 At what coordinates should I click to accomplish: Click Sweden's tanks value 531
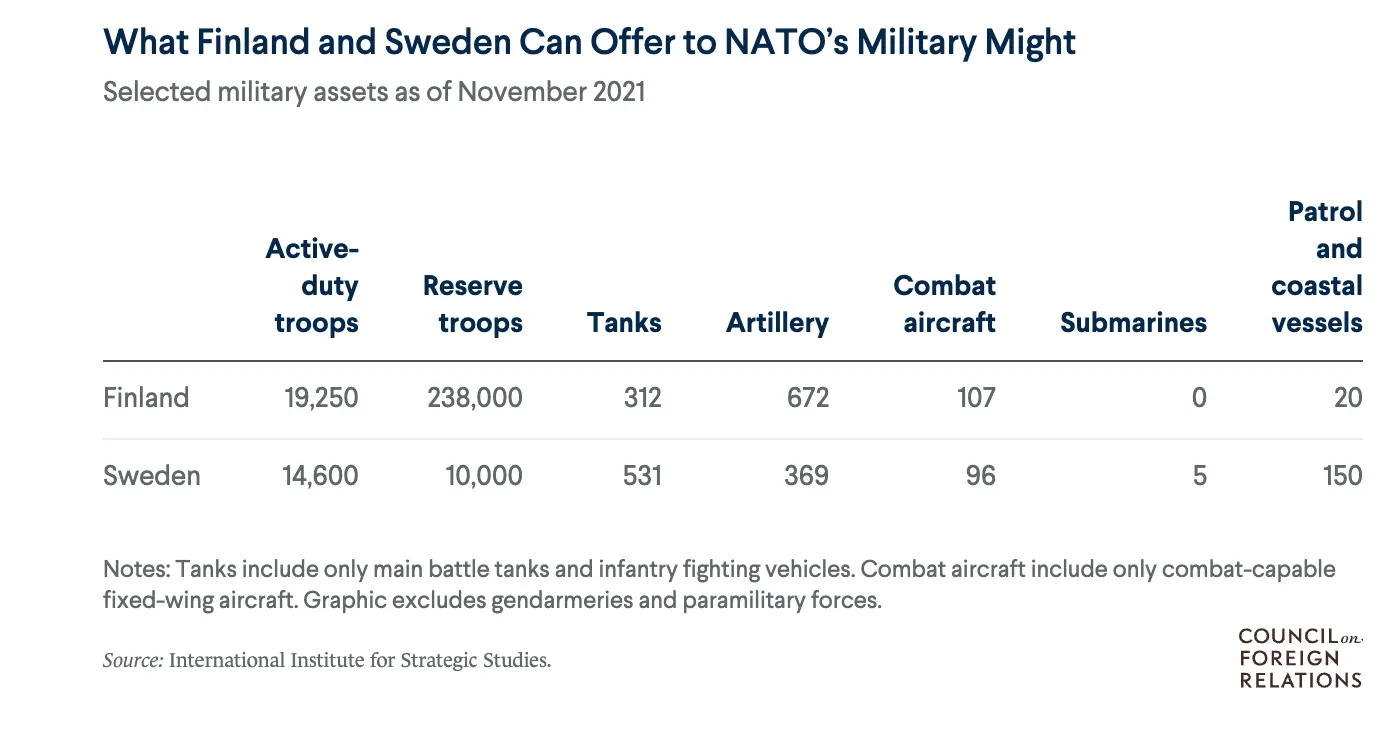point(641,475)
